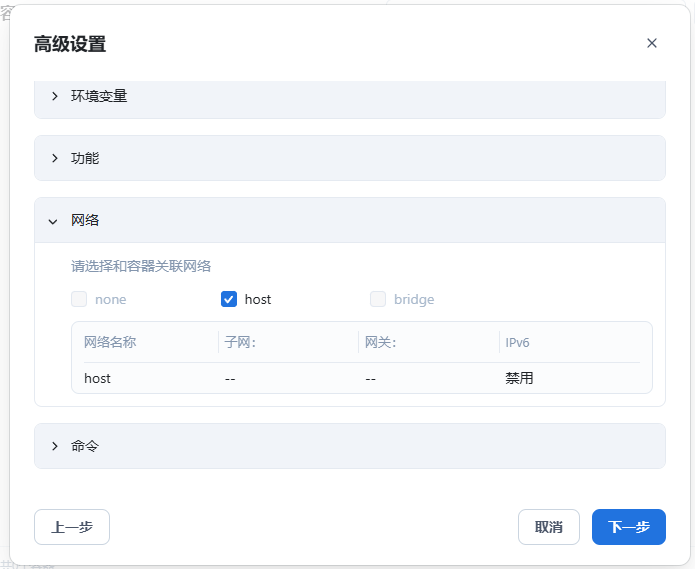This screenshot has width=695, height=569.
Task: Collapse the 网络 section header
Action: click(350, 220)
